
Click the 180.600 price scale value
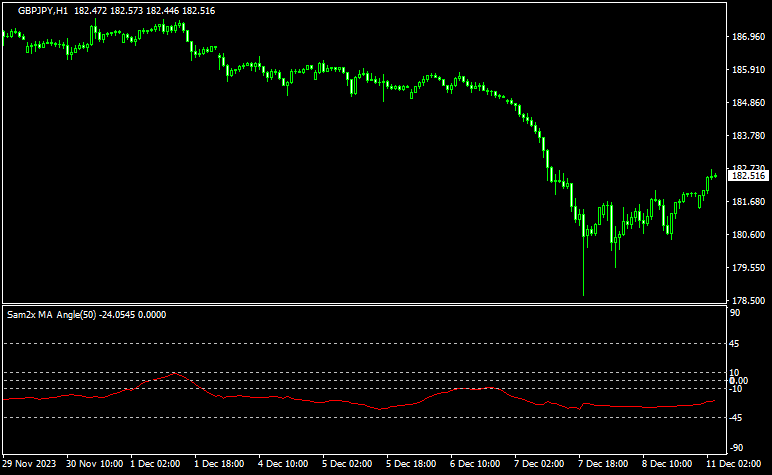[748, 235]
